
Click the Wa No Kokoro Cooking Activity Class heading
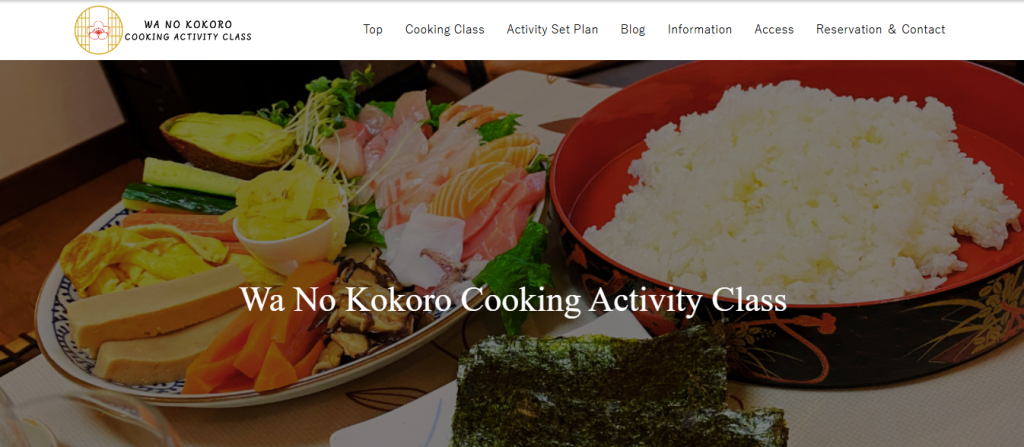click(x=513, y=299)
